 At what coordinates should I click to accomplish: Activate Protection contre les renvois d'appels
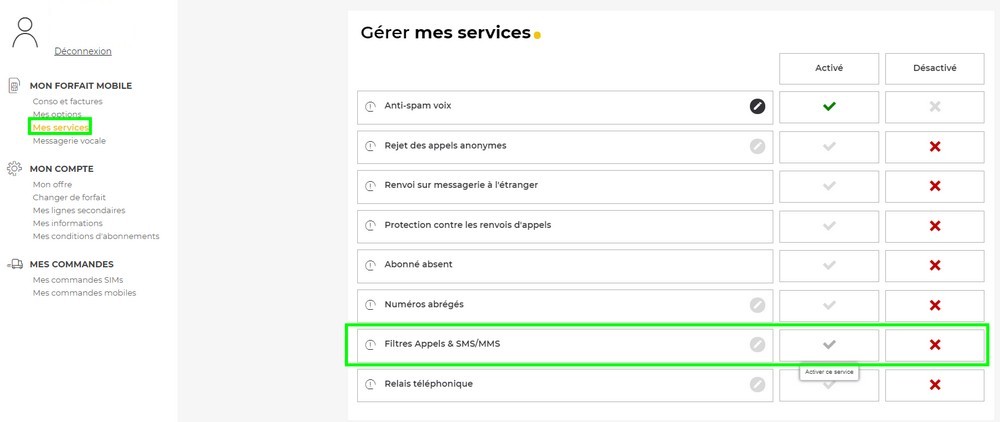pyautogui.click(x=829, y=226)
